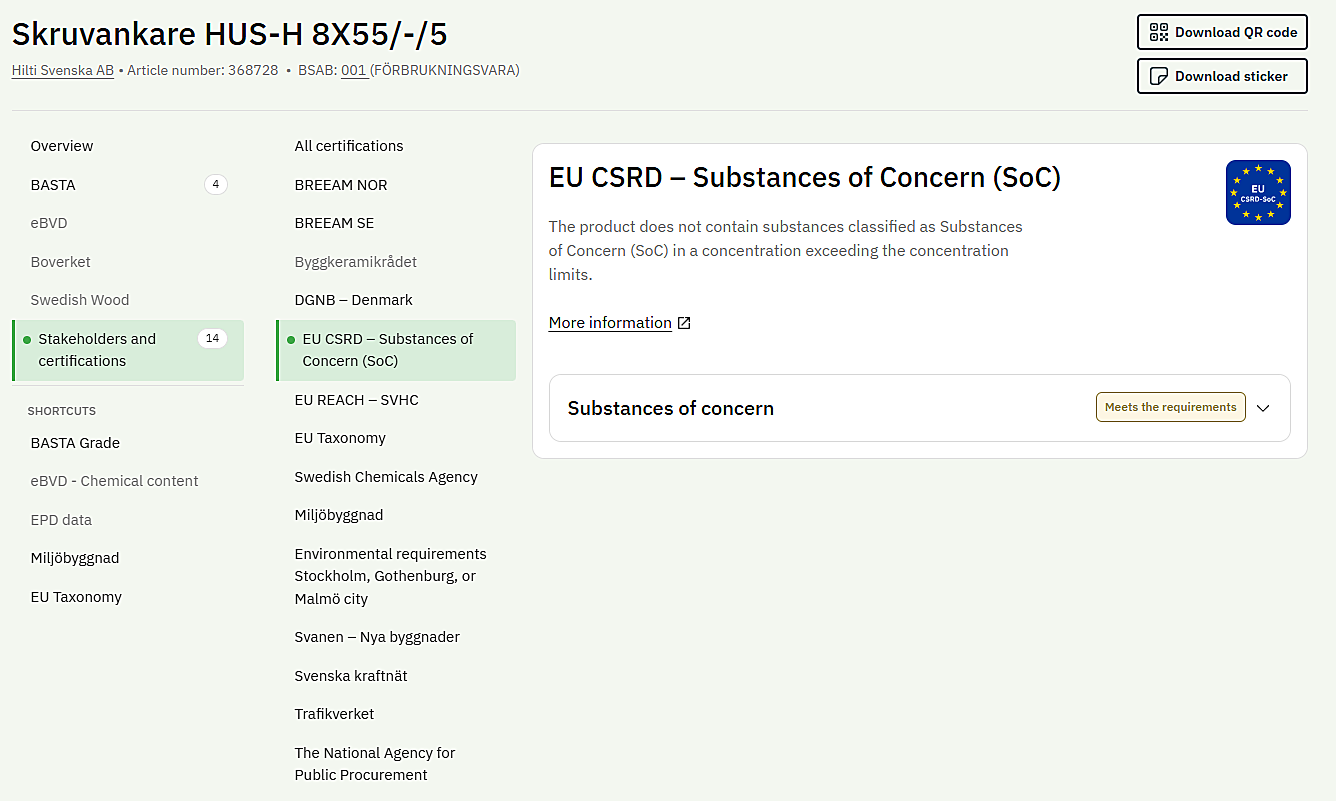
Task: Open the EU REACH – SVHC certification
Action: (x=357, y=400)
